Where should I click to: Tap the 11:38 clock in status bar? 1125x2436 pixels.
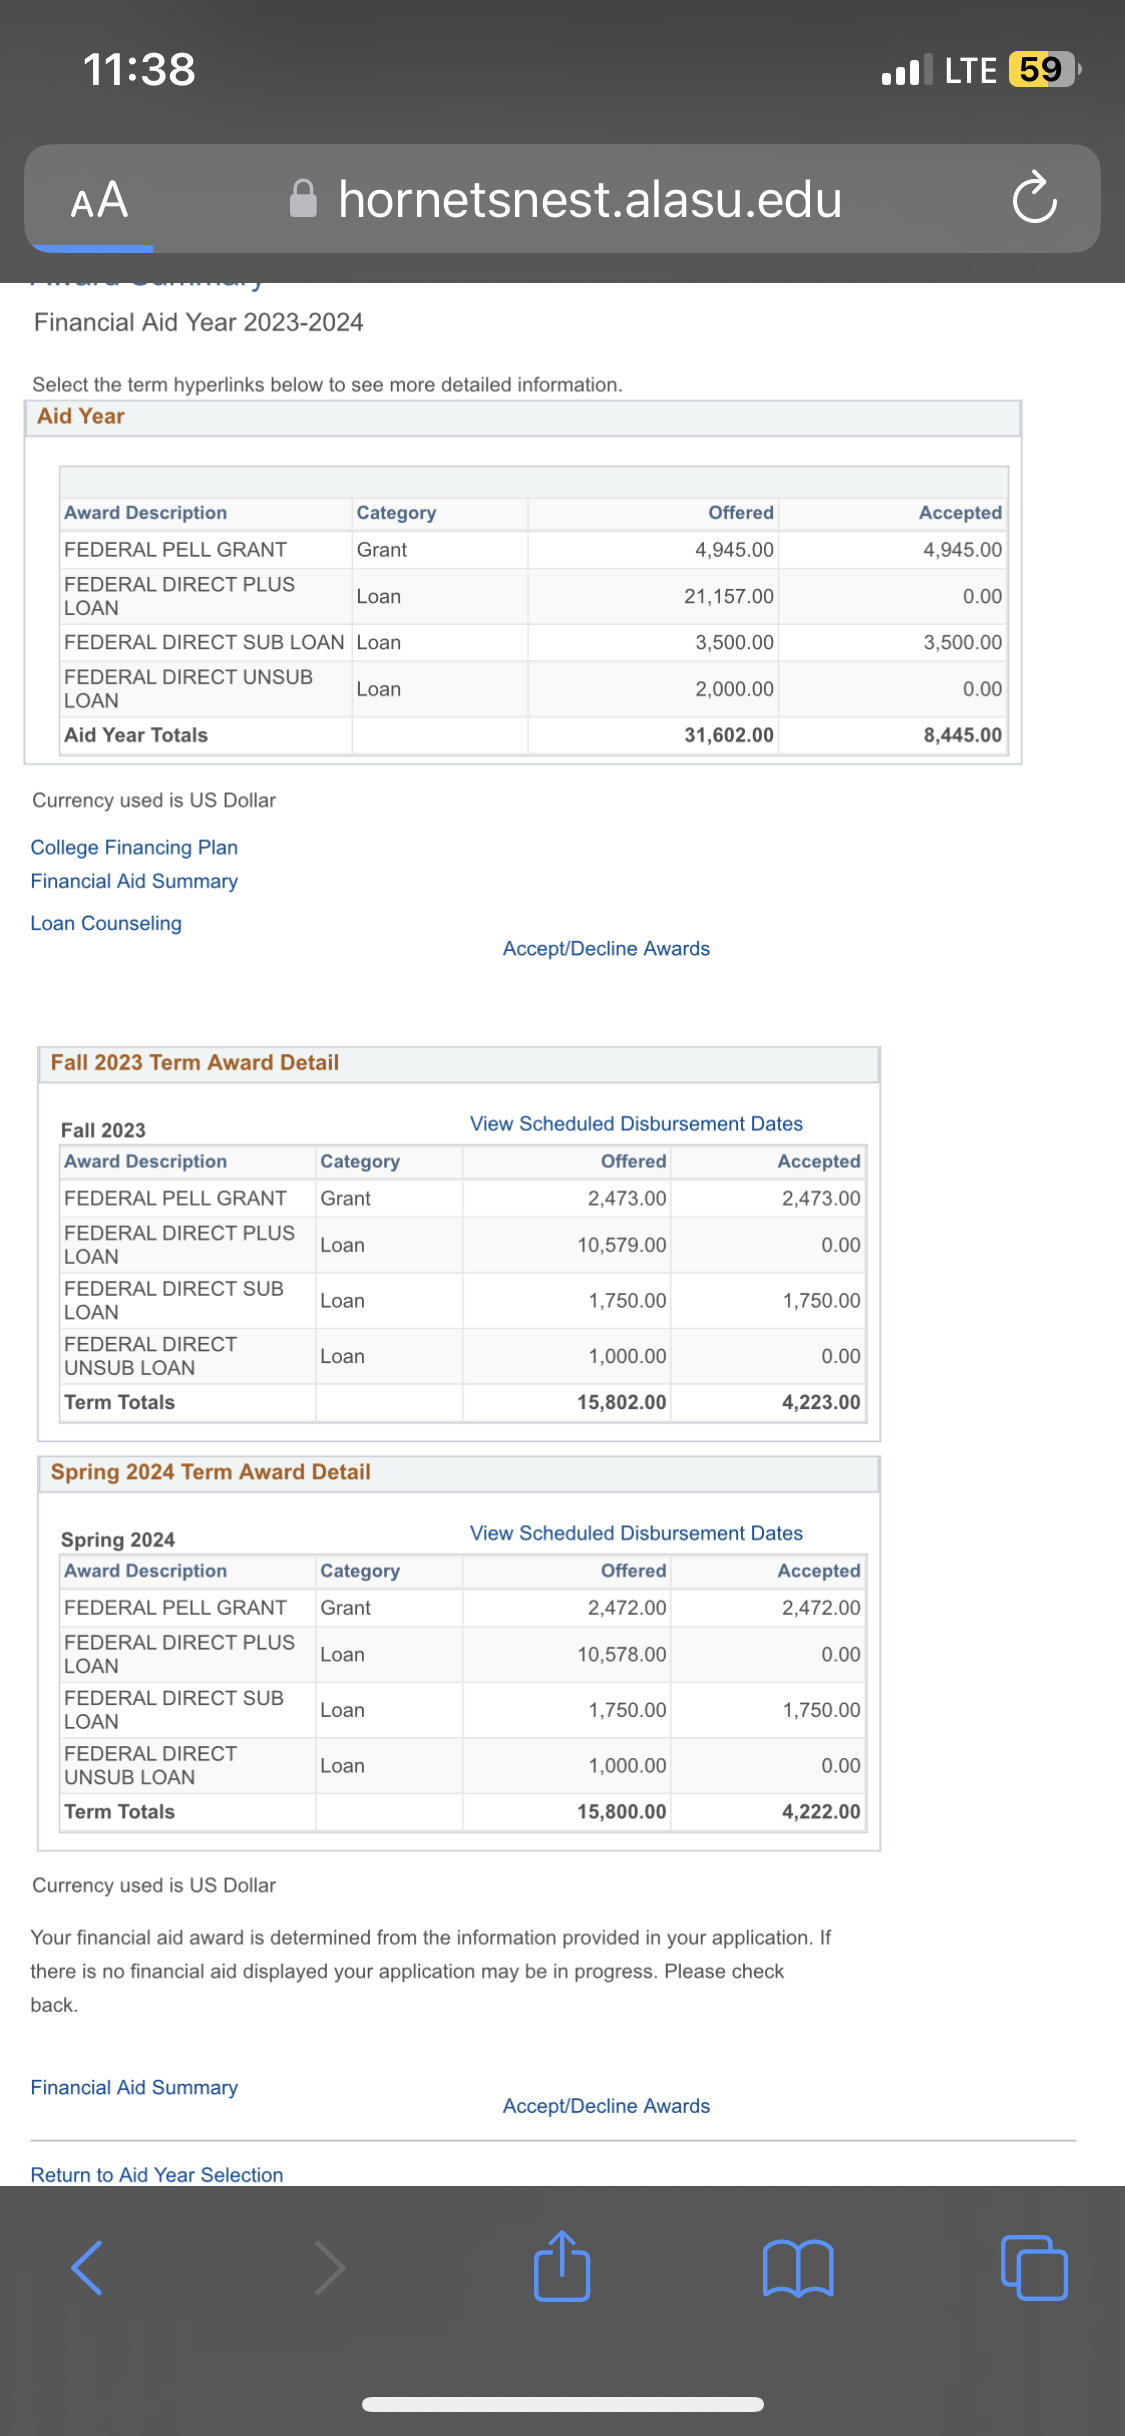tap(139, 69)
